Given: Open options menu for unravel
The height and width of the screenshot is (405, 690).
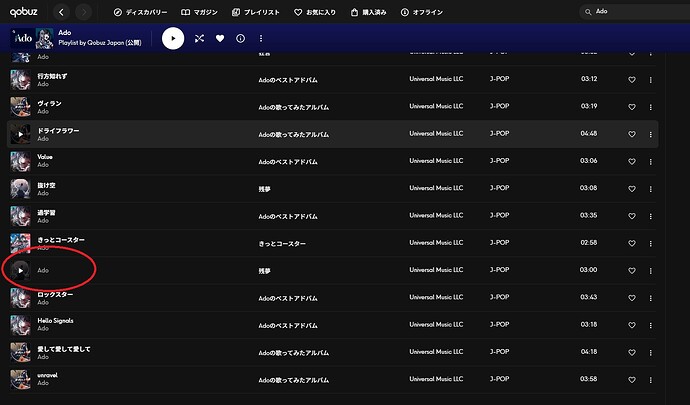Looking at the screenshot, I should click(x=650, y=380).
